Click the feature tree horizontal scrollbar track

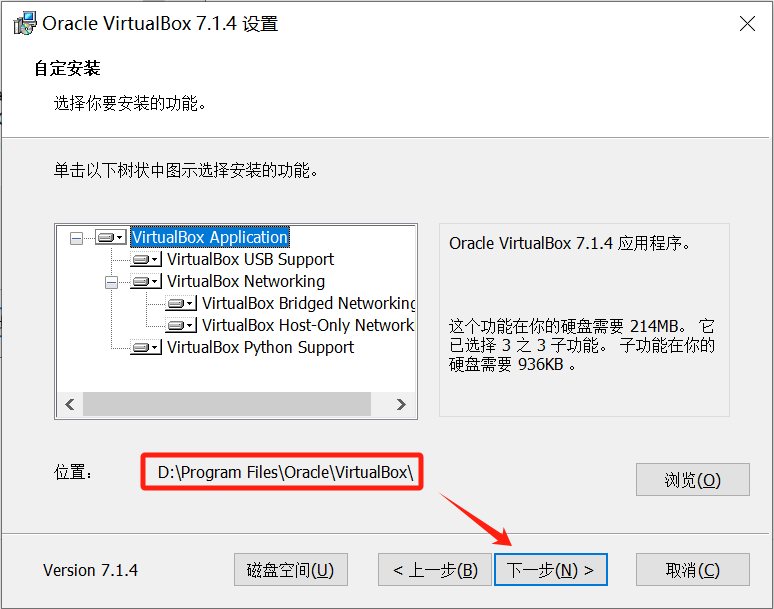pos(227,404)
